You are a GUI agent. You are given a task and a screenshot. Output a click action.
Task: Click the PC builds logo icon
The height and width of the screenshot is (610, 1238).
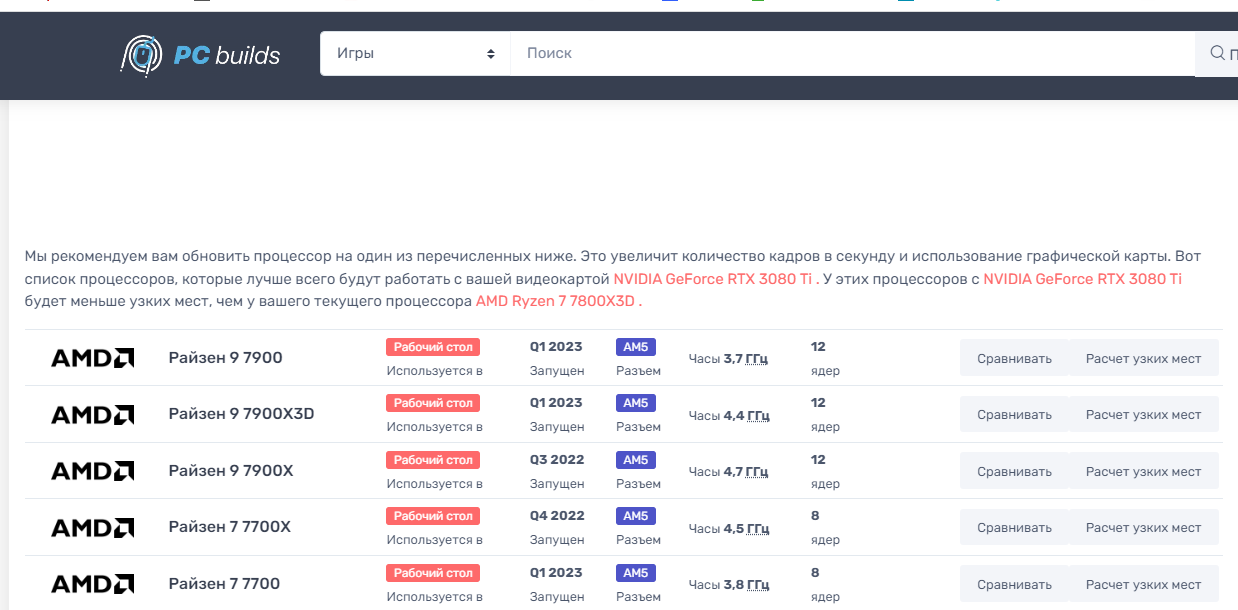(141, 55)
